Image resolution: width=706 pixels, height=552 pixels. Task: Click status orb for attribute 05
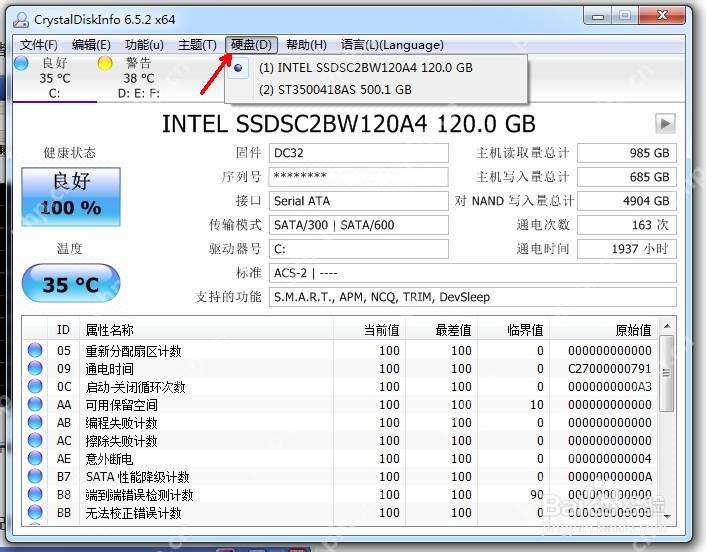(x=35, y=350)
